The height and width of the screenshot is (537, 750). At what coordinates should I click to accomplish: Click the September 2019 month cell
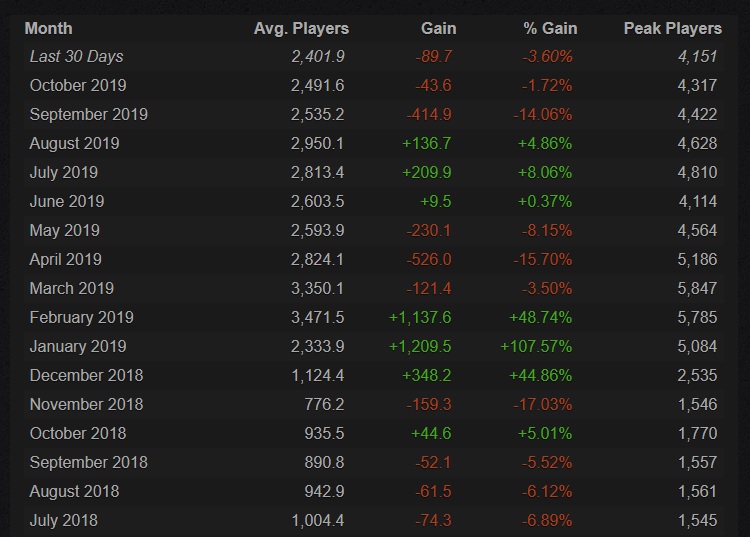pyautogui.click(x=88, y=114)
